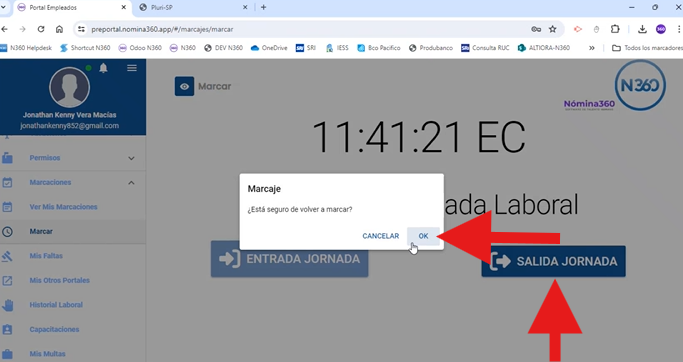Open a new browser tab

coord(264,7)
